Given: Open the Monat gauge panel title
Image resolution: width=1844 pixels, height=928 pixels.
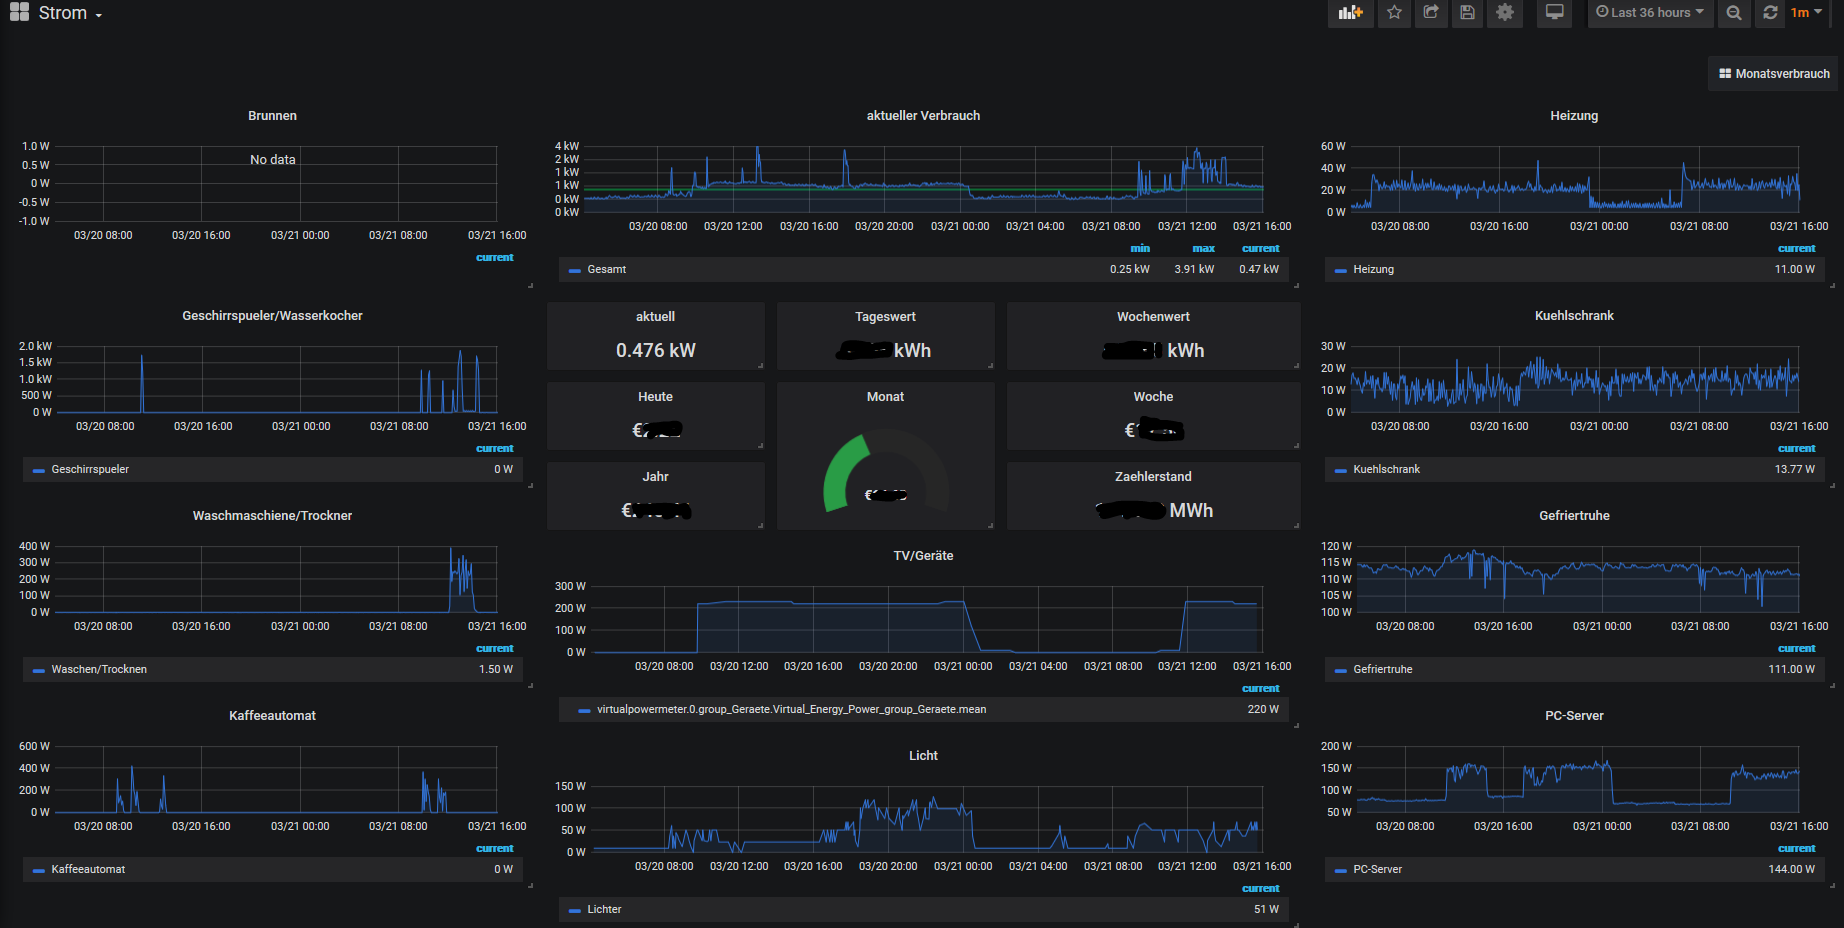Looking at the screenshot, I should (x=885, y=397).
